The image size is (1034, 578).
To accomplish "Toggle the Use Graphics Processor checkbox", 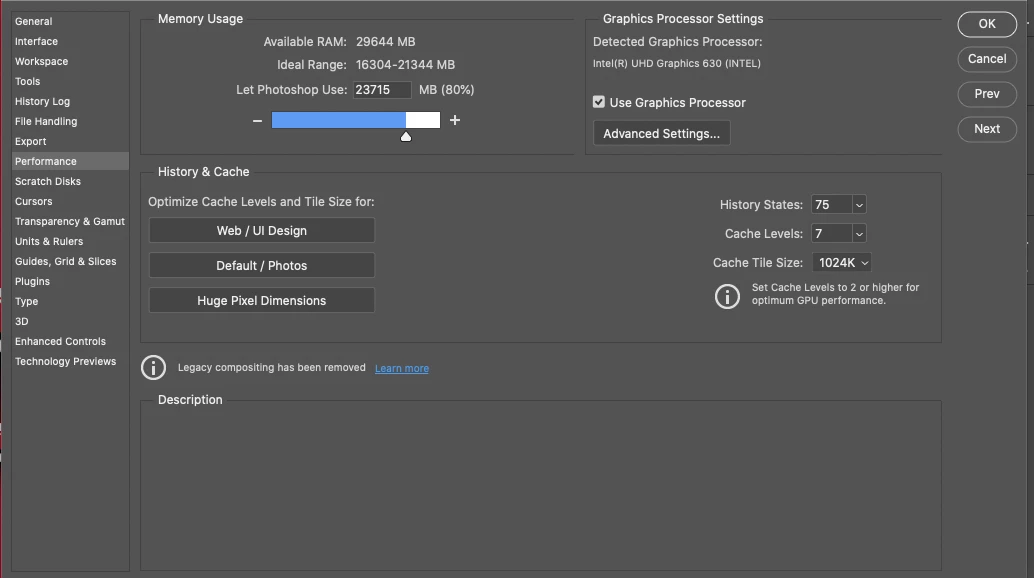I will [x=599, y=102].
